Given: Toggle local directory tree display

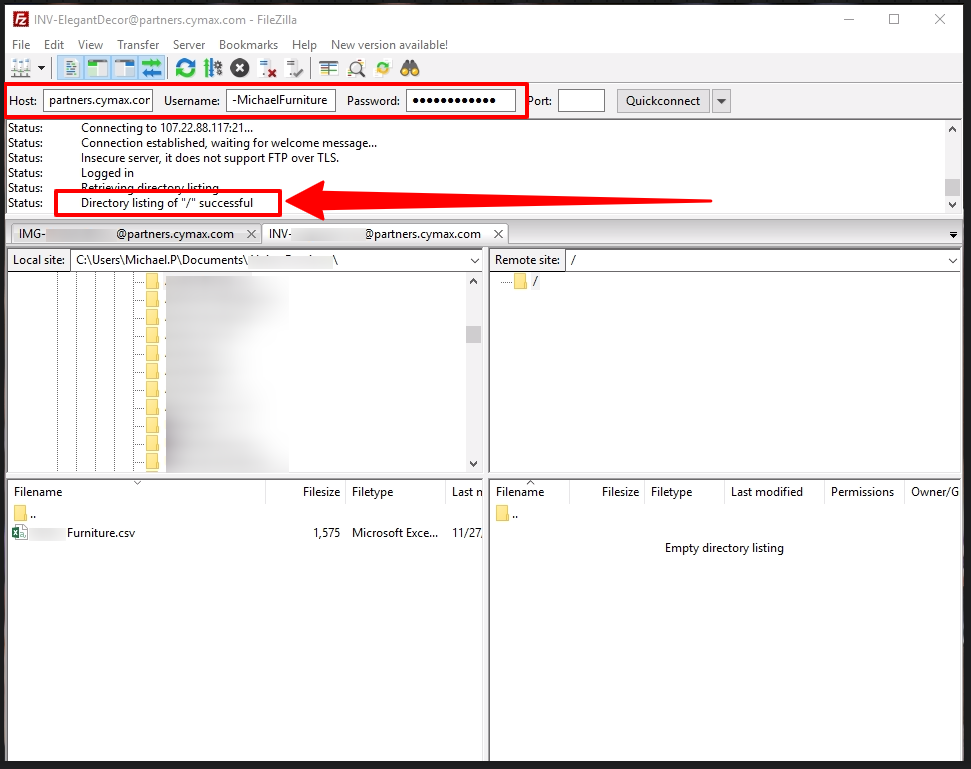Looking at the screenshot, I should coord(98,68).
